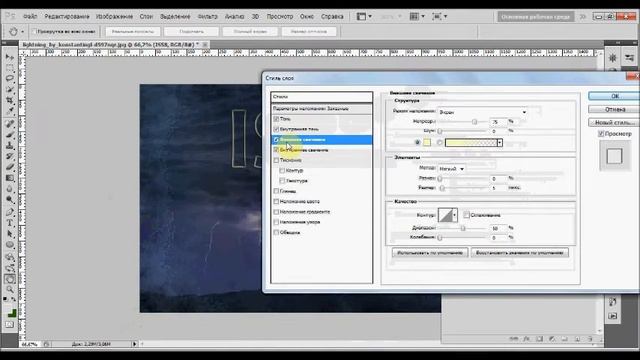640x360 pixels.
Task: Select the Brush tool
Action: [10, 135]
